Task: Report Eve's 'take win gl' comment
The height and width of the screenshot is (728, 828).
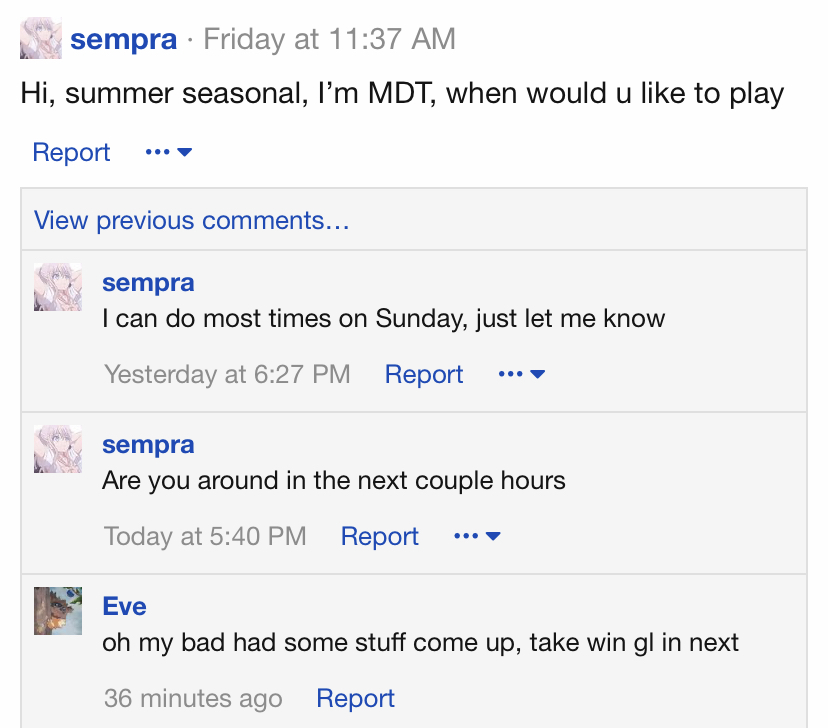Action: coord(355,699)
